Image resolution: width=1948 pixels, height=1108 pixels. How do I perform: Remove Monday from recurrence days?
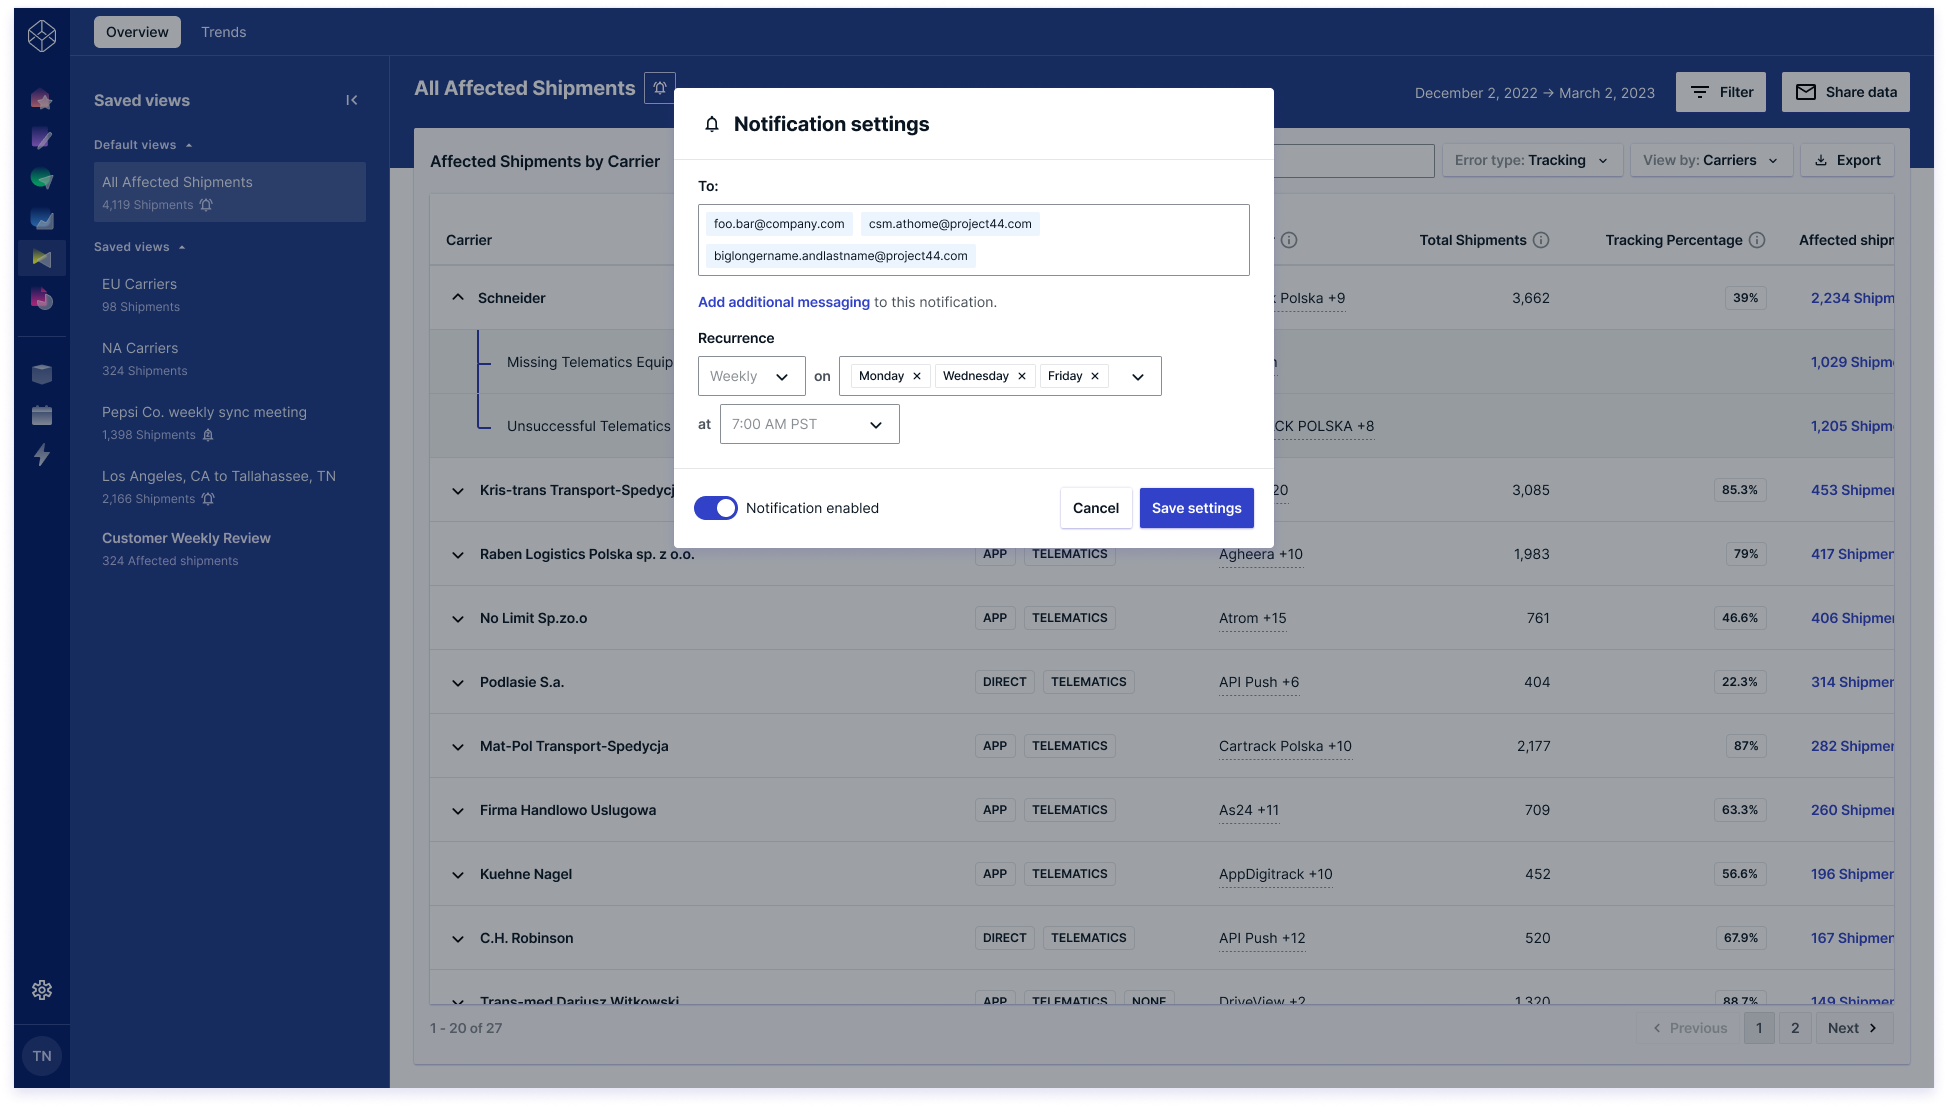coord(917,376)
